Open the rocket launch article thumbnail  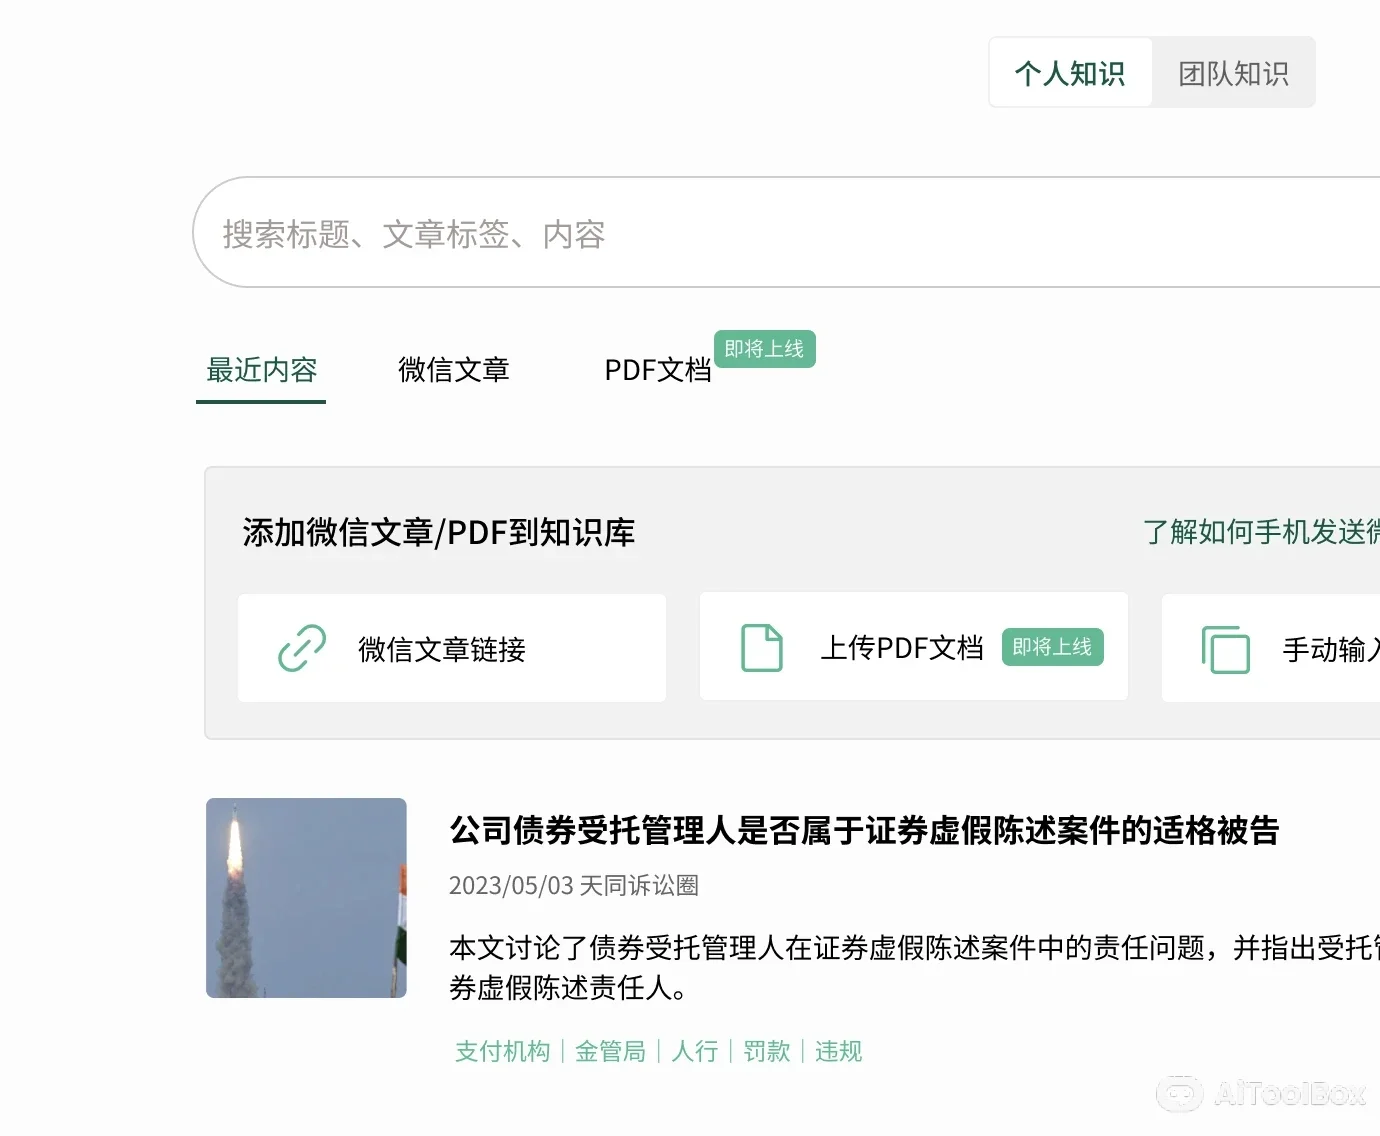[x=306, y=898]
